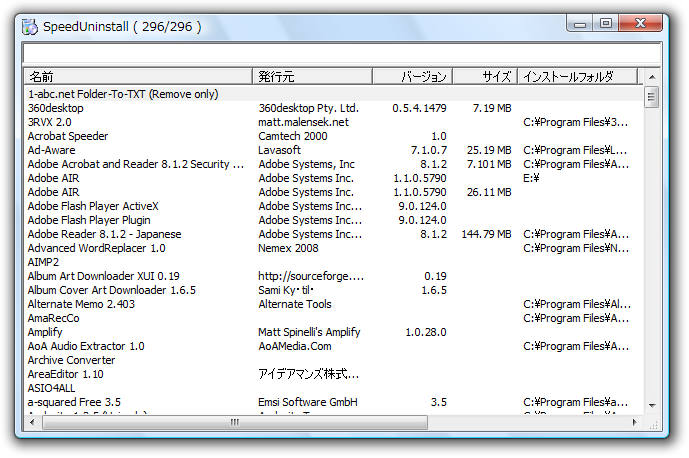Viewport: 689px width, 458px height.
Task: Click the Camtech 2000 publisher cell
Action: pyautogui.click(x=293, y=136)
